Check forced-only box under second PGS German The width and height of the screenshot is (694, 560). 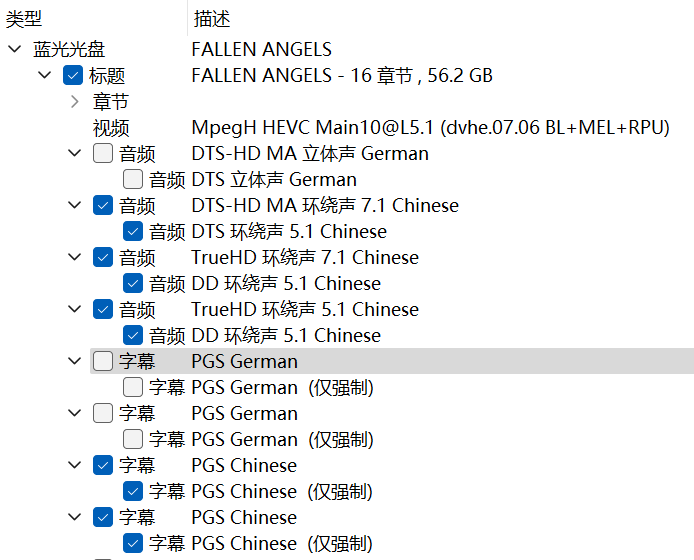tap(133, 439)
